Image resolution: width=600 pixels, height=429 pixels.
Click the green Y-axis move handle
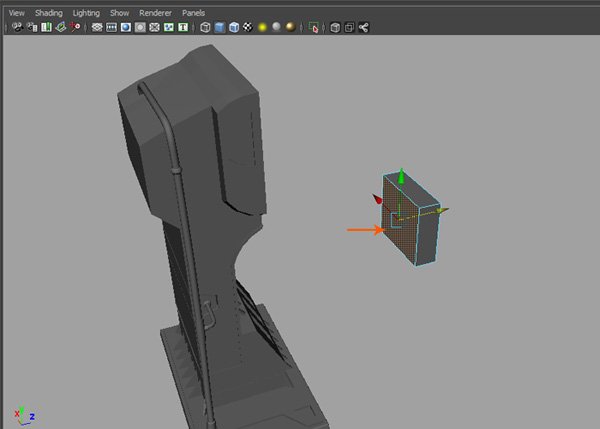pyautogui.click(x=401, y=176)
